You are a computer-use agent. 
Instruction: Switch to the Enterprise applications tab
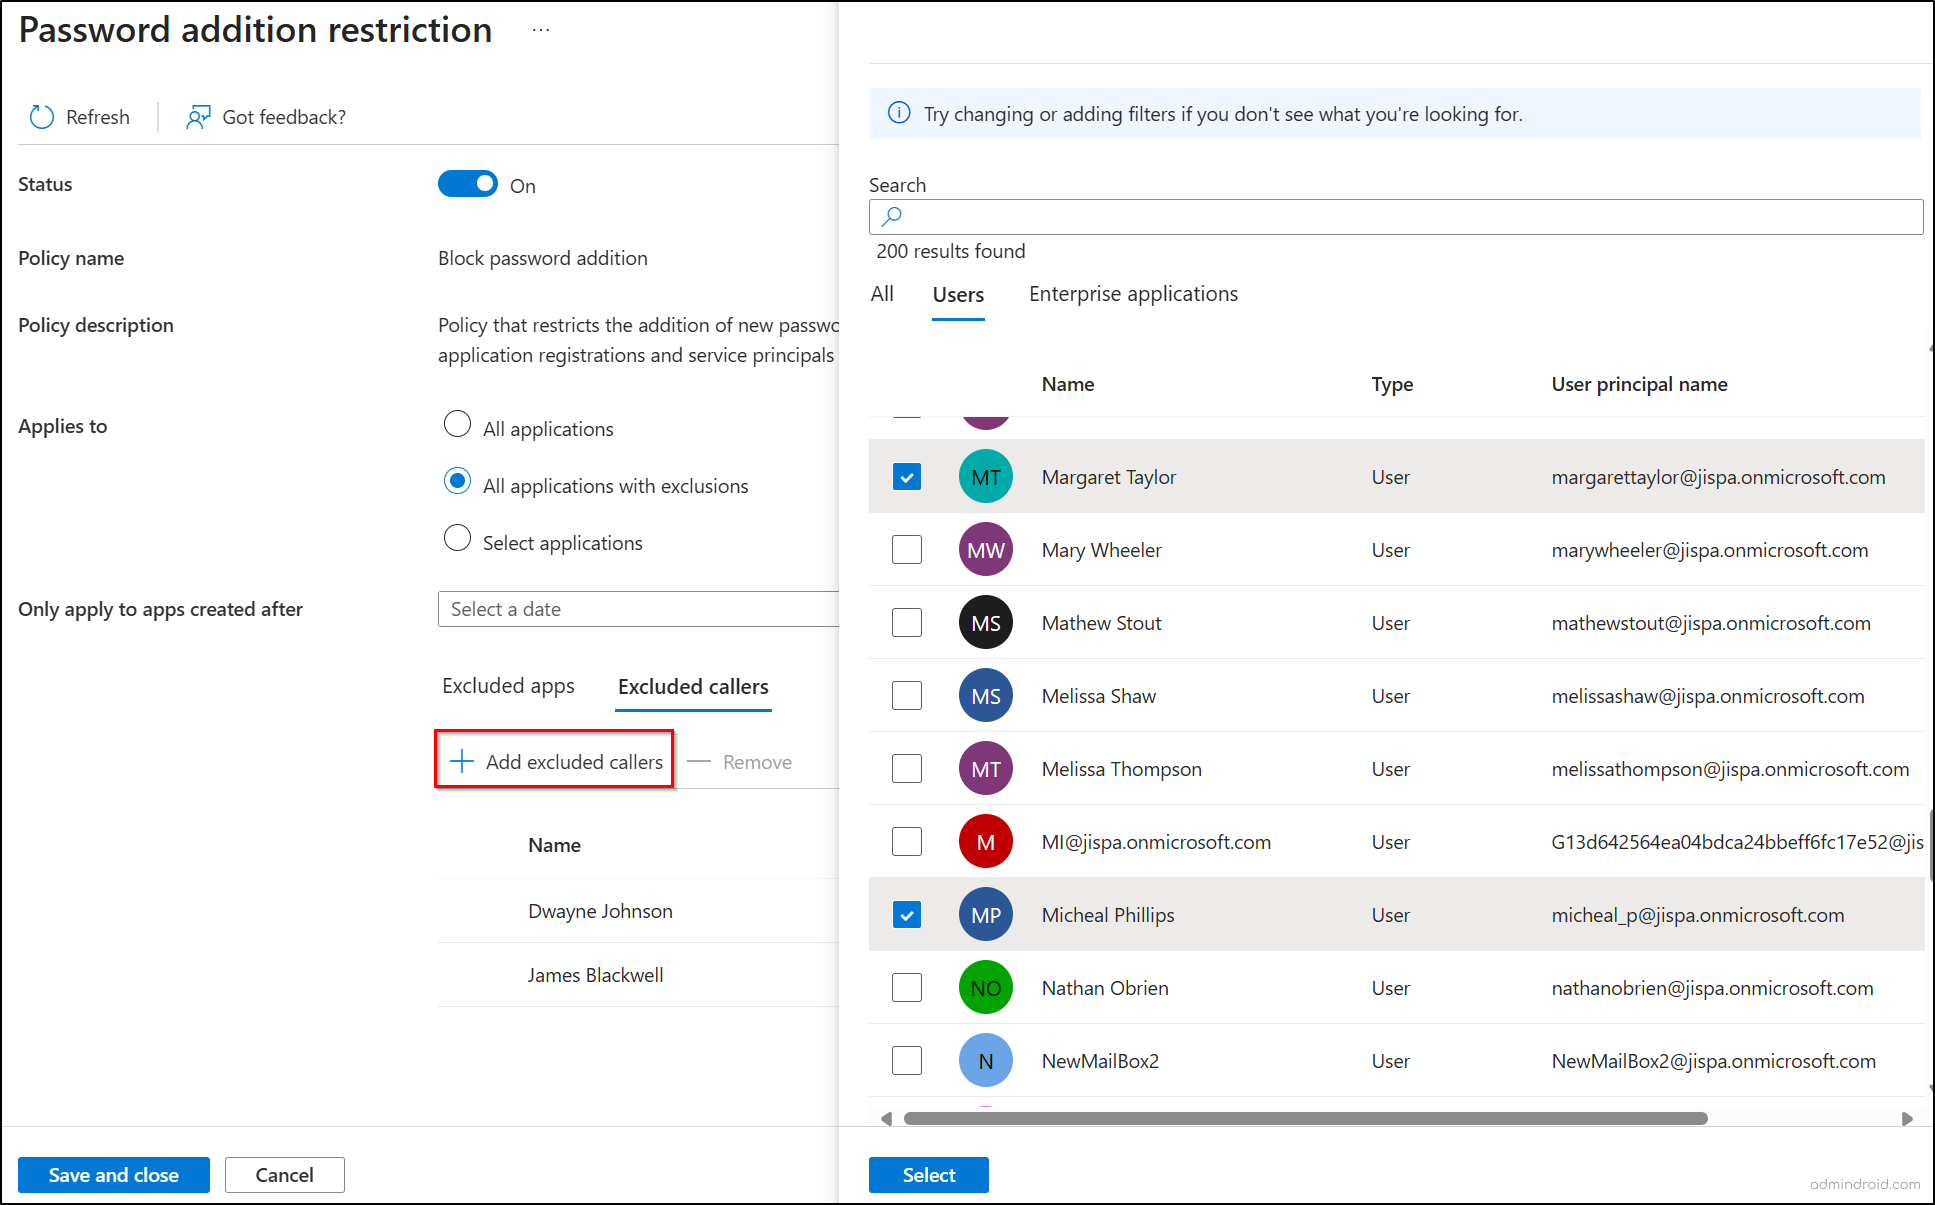point(1133,294)
